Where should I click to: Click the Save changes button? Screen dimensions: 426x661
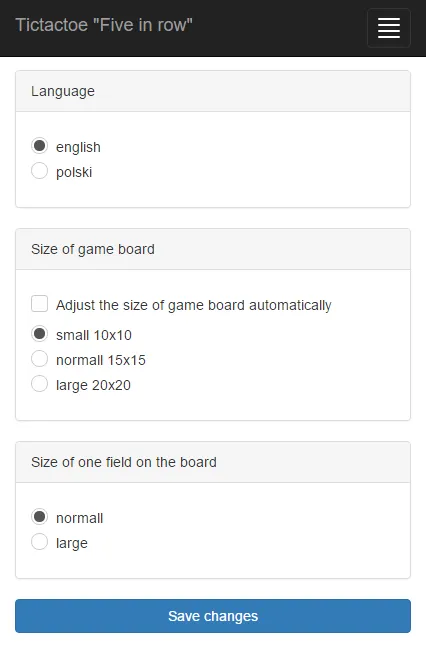213,616
